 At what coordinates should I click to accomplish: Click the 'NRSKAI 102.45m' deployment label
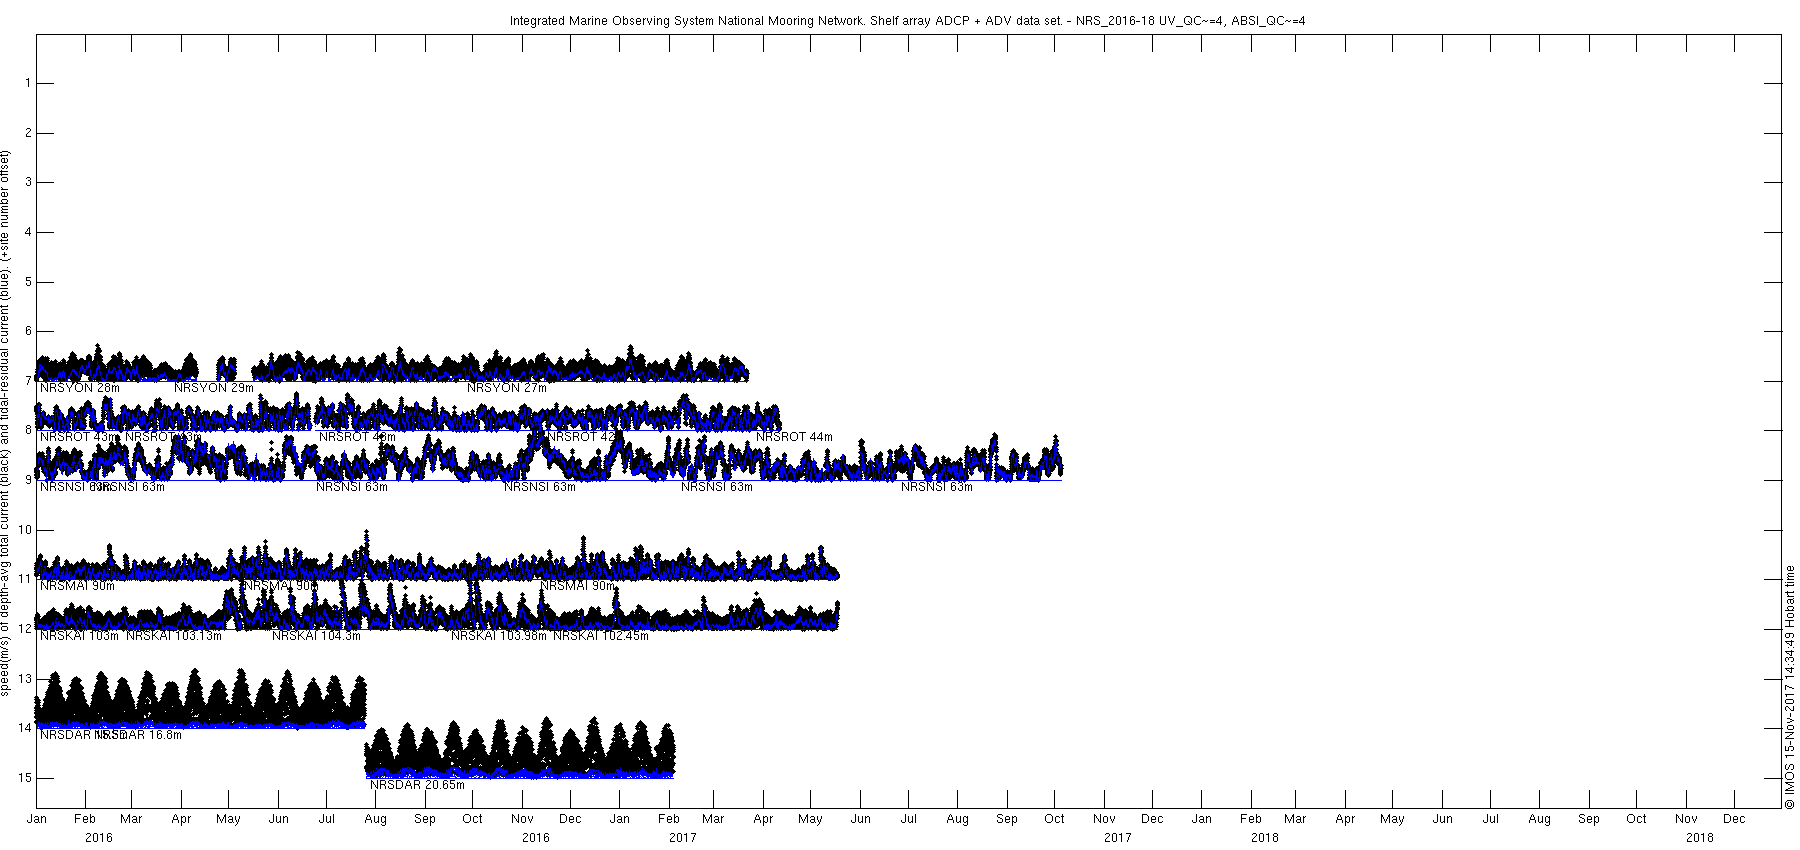pyautogui.click(x=601, y=636)
